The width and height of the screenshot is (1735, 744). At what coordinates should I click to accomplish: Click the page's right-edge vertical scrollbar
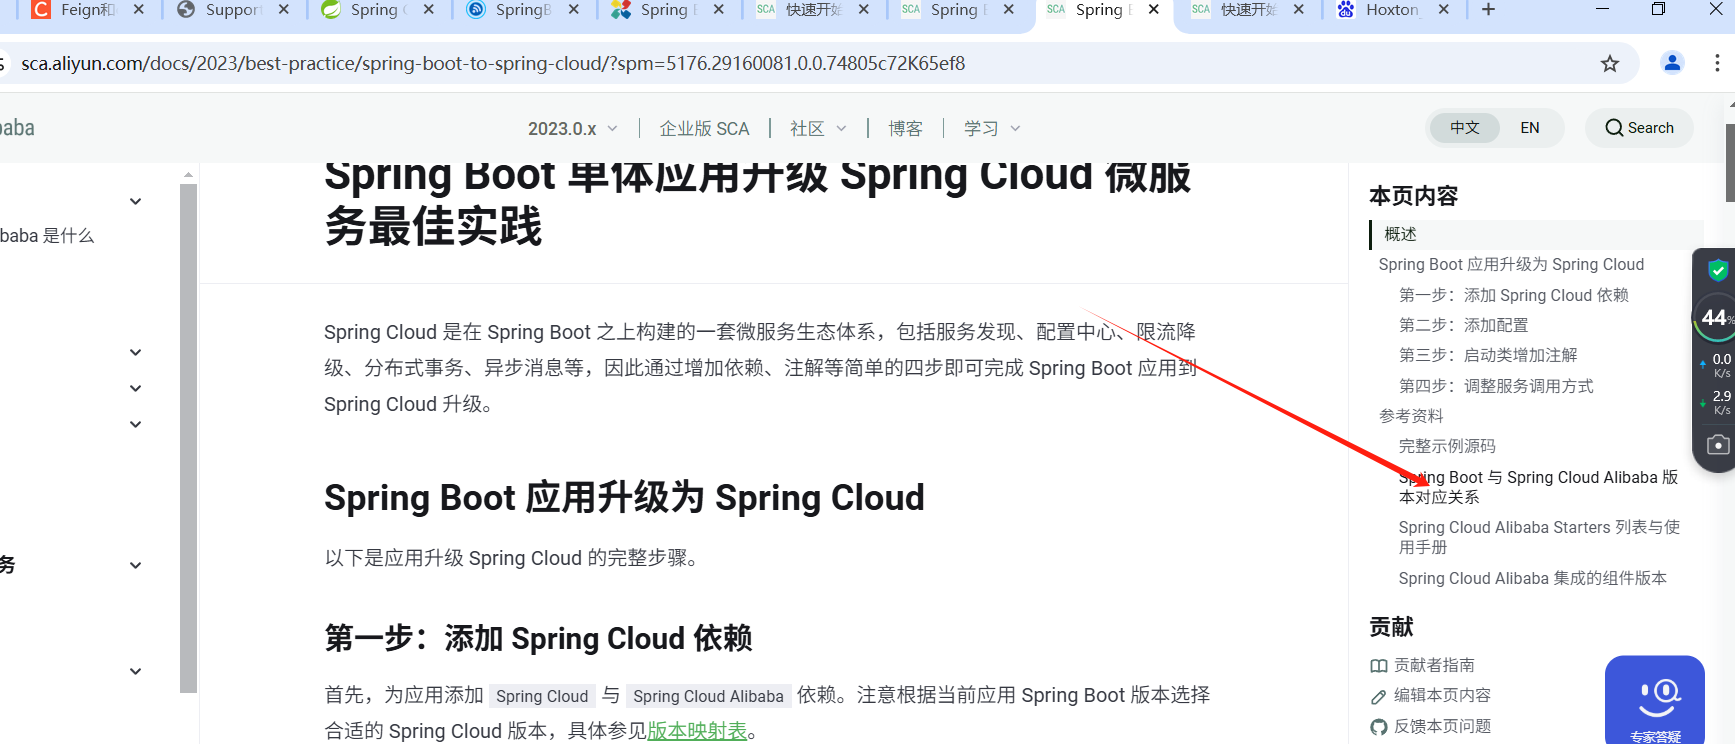1730,163
